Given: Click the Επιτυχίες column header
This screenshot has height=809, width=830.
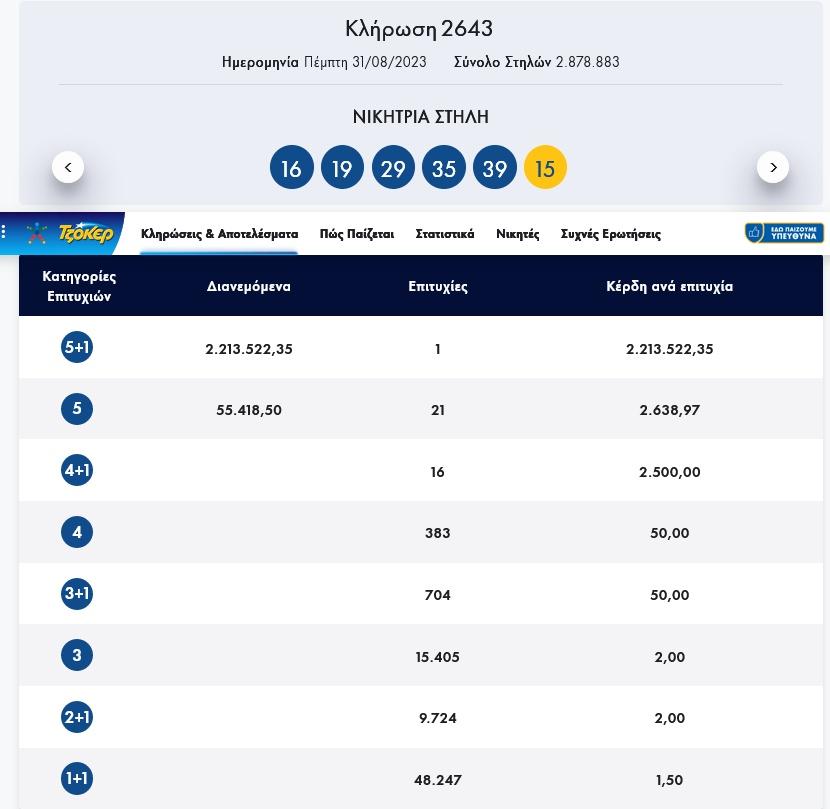Looking at the screenshot, I should [438, 286].
